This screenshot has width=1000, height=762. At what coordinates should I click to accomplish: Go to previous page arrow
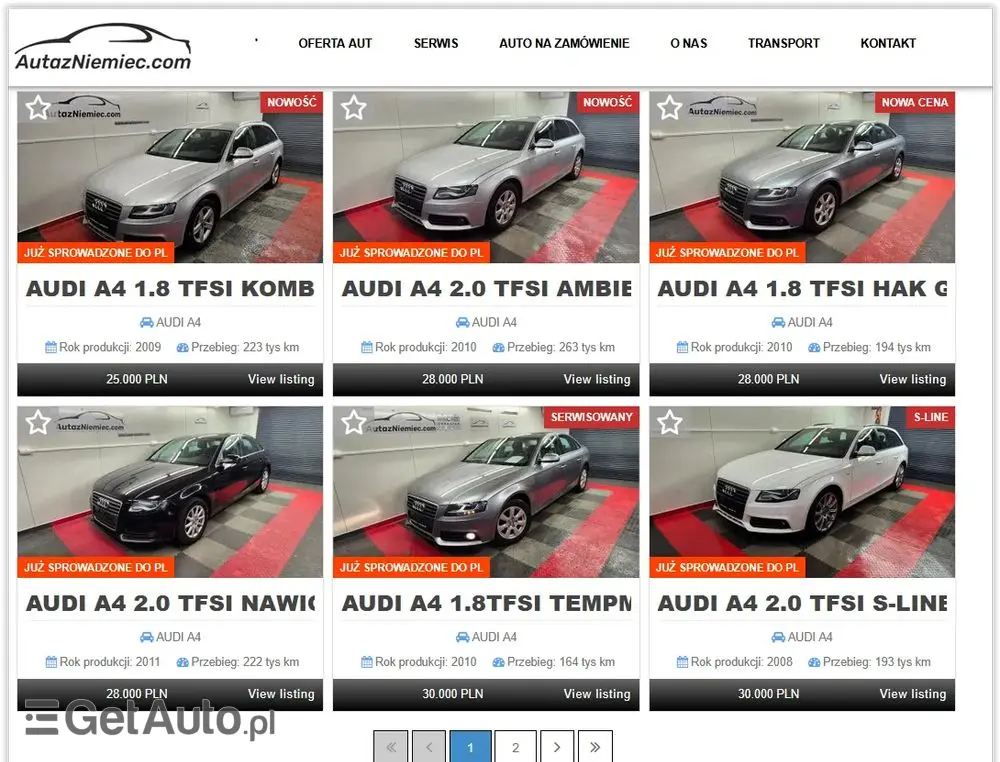(429, 747)
